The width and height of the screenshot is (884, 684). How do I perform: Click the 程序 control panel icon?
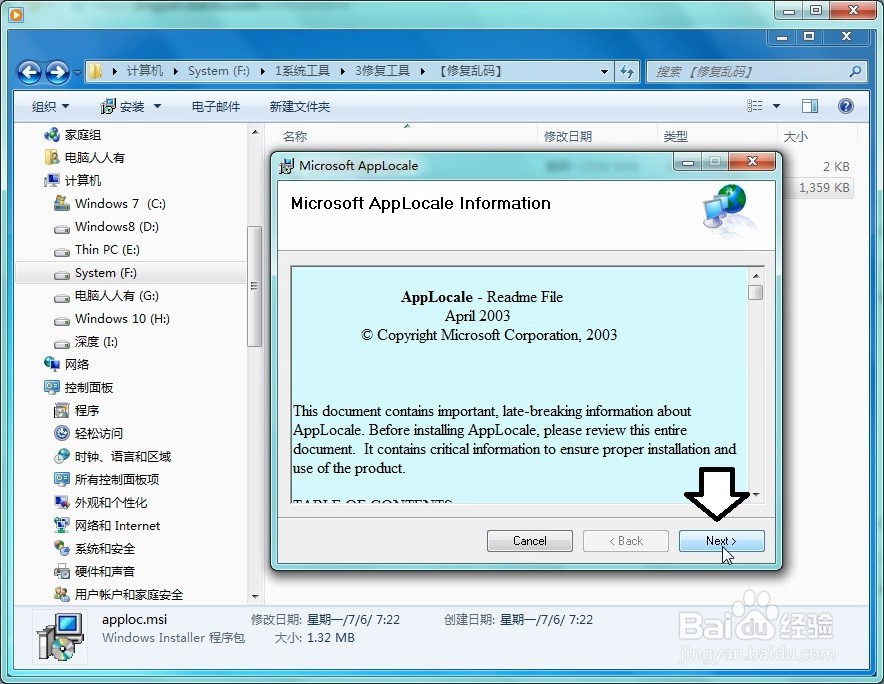coord(61,411)
